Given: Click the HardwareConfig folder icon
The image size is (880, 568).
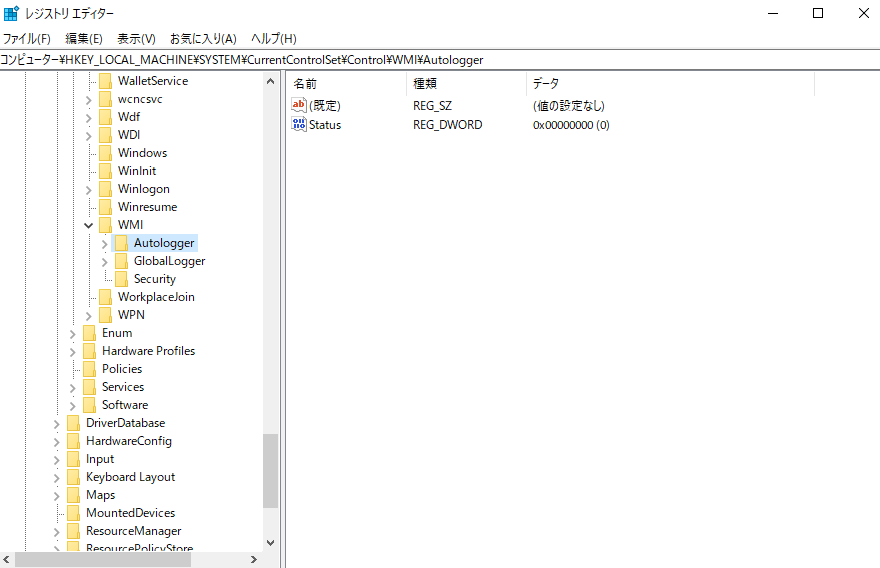Looking at the screenshot, I should pyautogui.click(x=73, y=441).
